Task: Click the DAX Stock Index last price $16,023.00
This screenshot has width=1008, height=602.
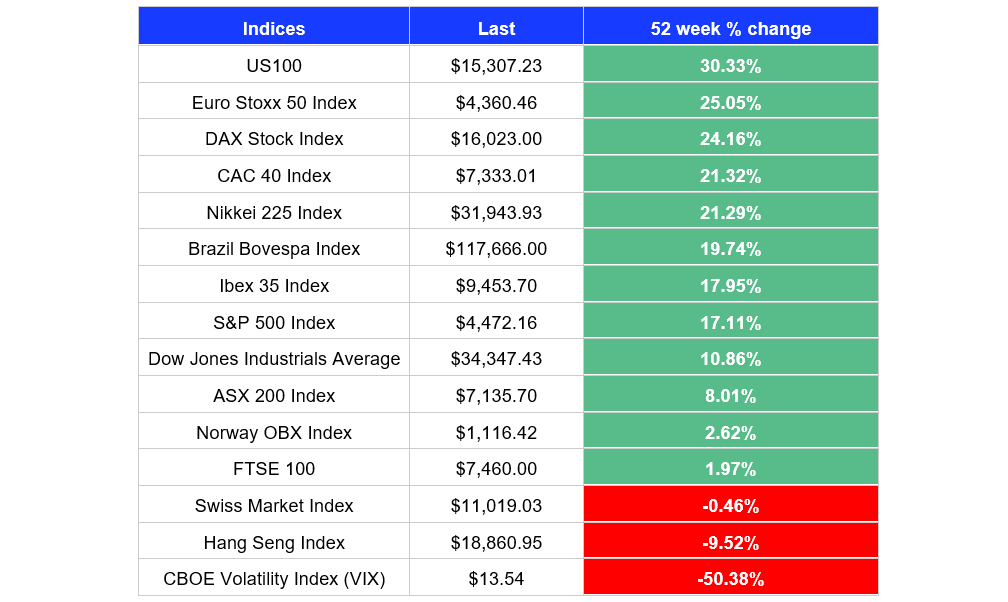Action: pyautogui.click(x=496, y=139)
